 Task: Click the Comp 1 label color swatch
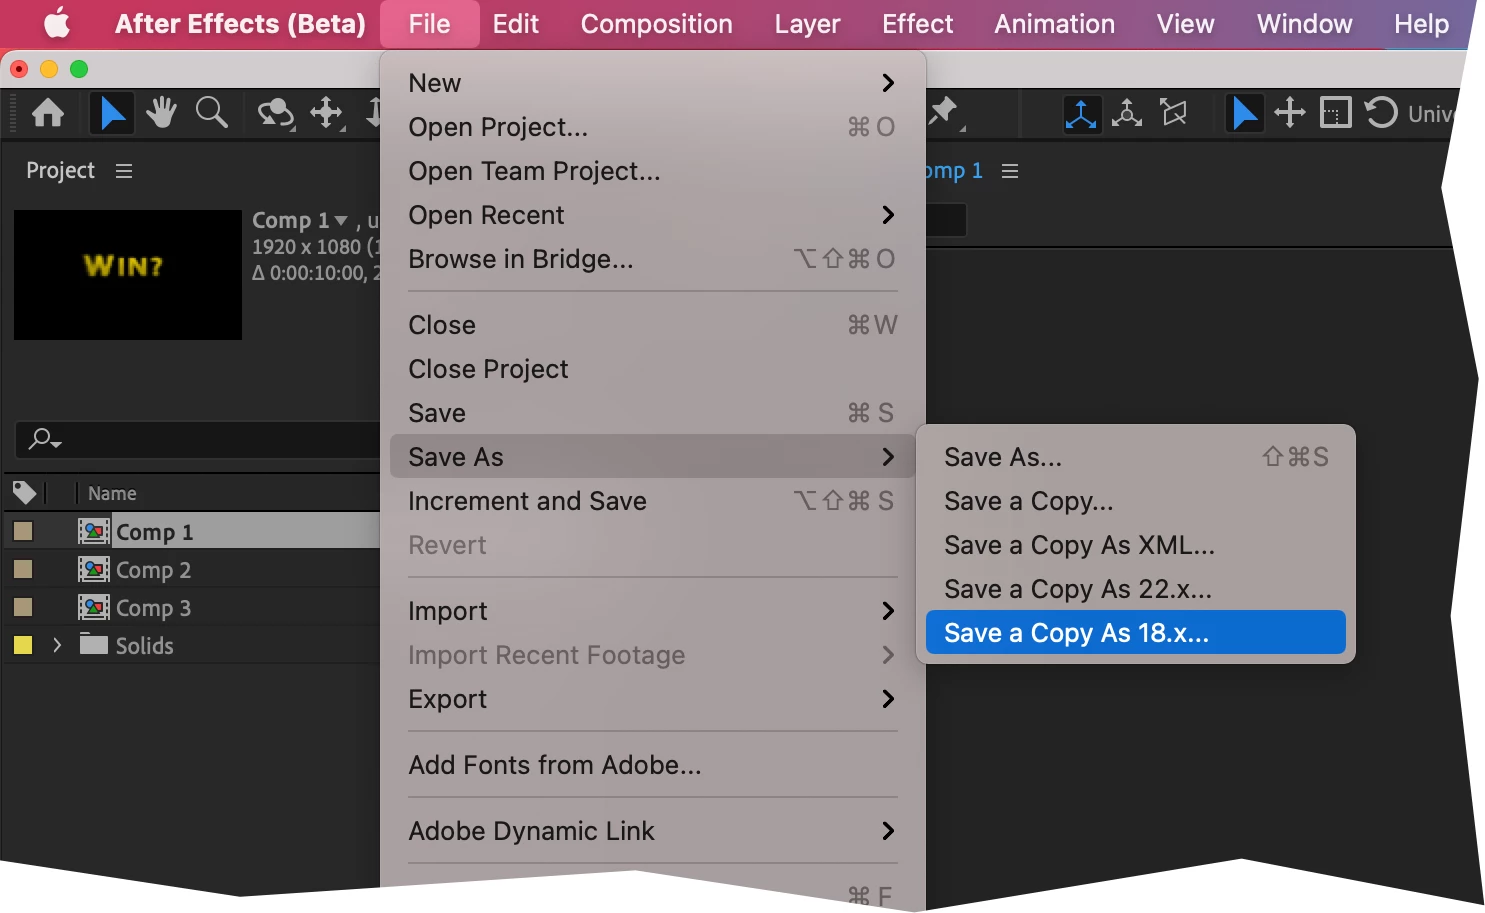(x=23, y=531)
